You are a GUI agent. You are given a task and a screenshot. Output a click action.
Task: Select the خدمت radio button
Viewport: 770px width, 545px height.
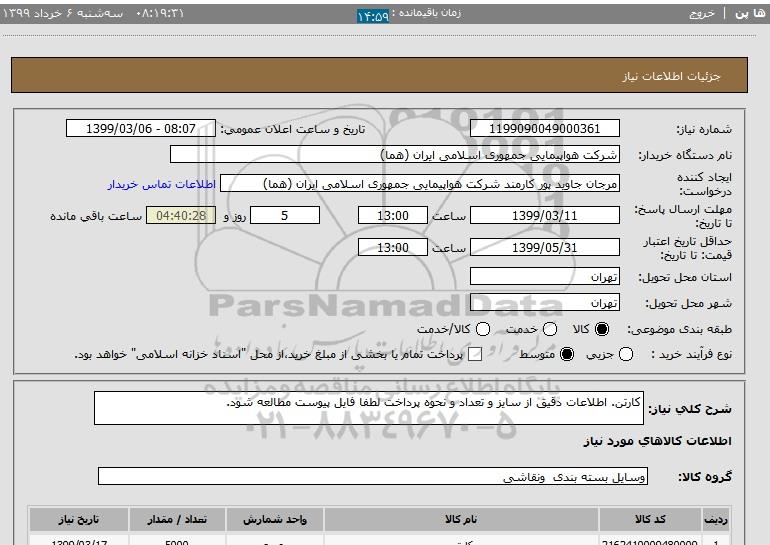point(550,329)
